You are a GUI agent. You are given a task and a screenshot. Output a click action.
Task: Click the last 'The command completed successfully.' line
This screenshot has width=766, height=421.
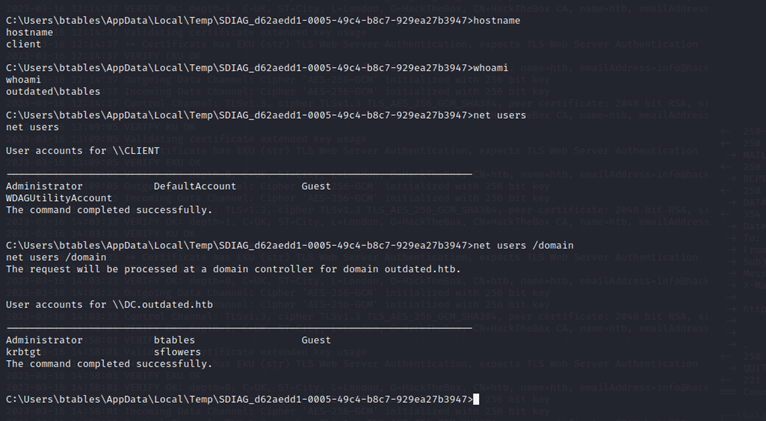pyautogui.click(x=109, y=363)
